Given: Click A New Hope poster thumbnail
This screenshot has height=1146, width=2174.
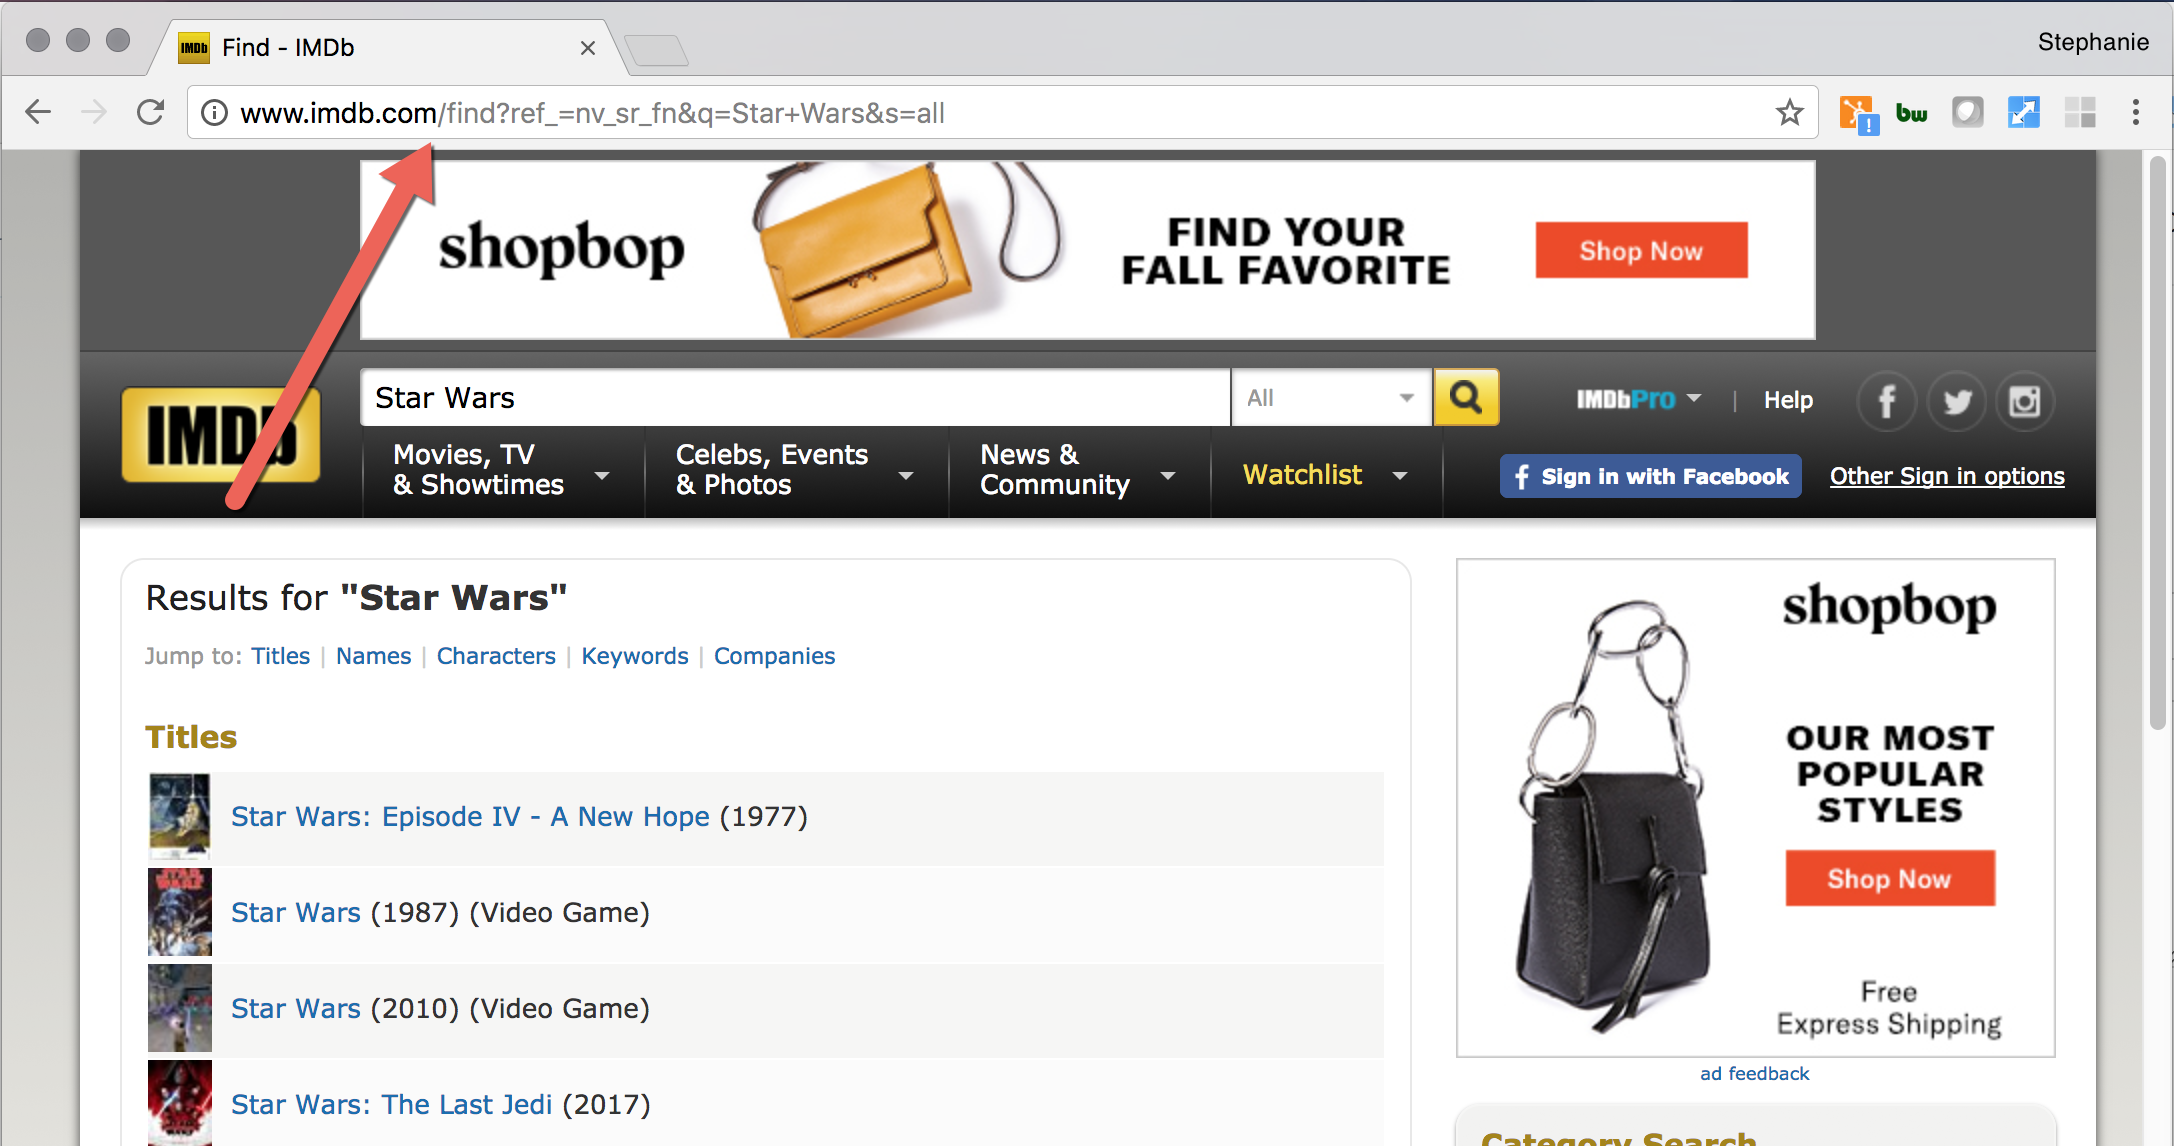Looking at the screenshot, I should tap(180, 816).
